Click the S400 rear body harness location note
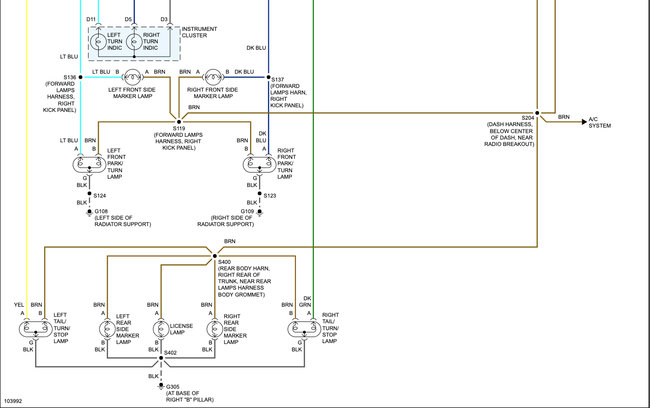This screenshot has height=408, width=650. [x=244, y=282]
